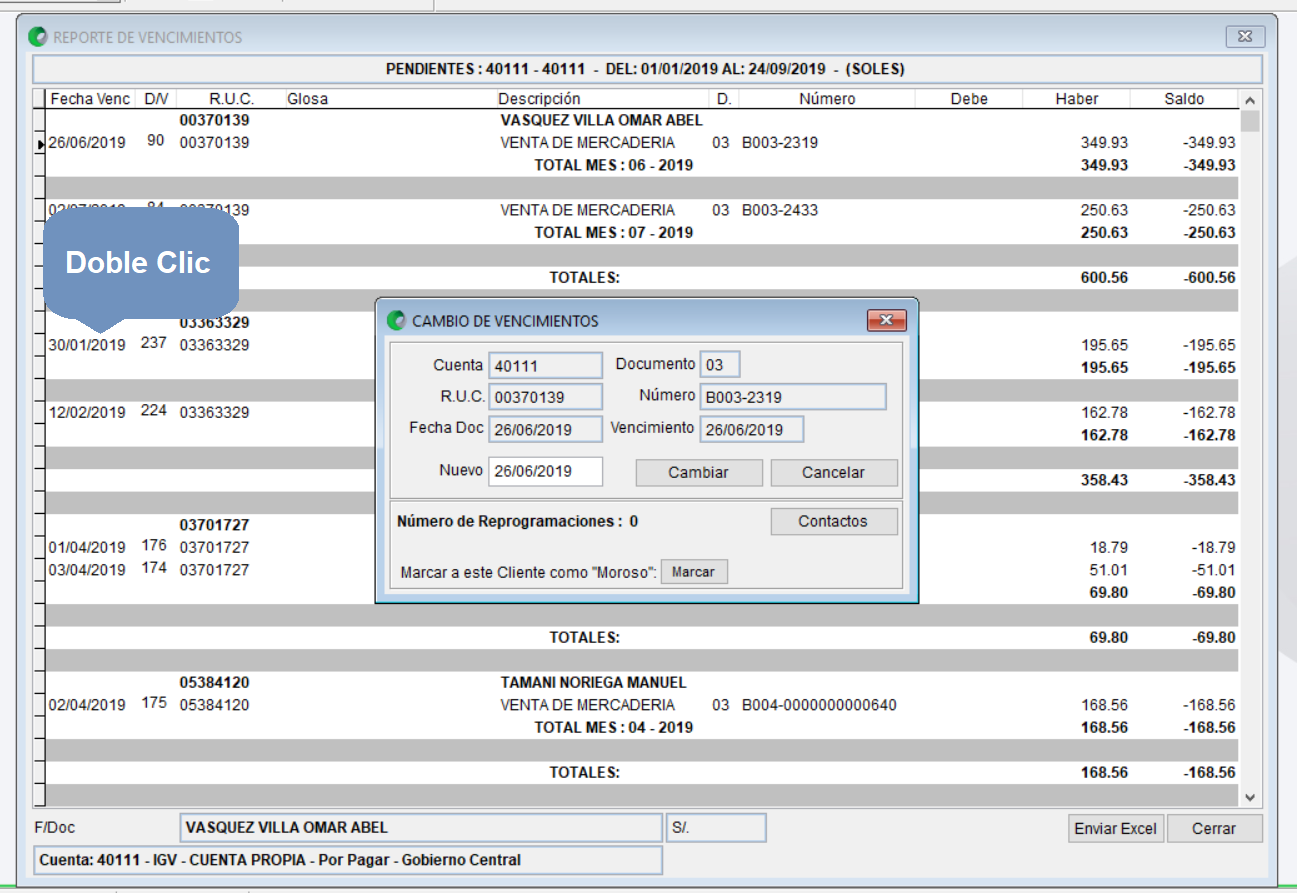Click scrollbar up arrow in report grid
The image size is (1297, 893).
point(1250,100)
